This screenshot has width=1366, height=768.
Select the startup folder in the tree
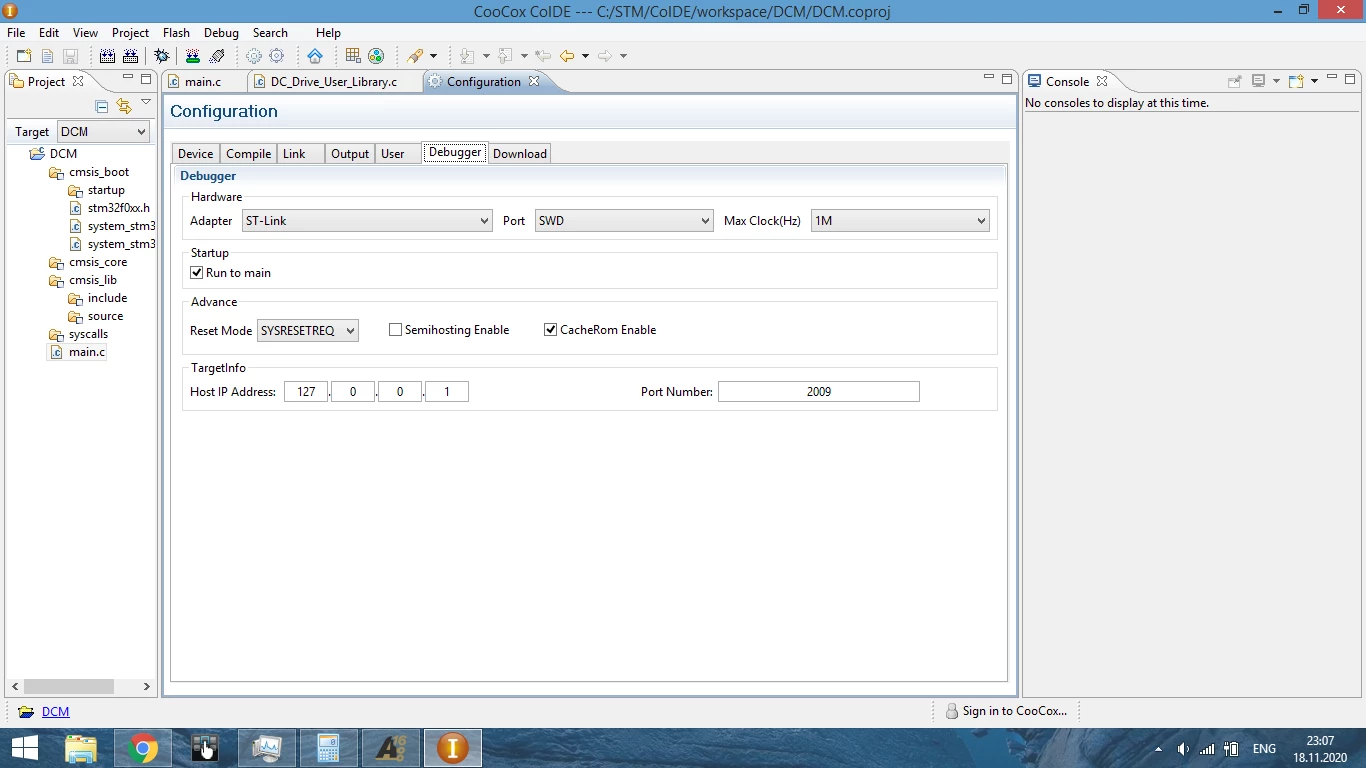point(106,190)
